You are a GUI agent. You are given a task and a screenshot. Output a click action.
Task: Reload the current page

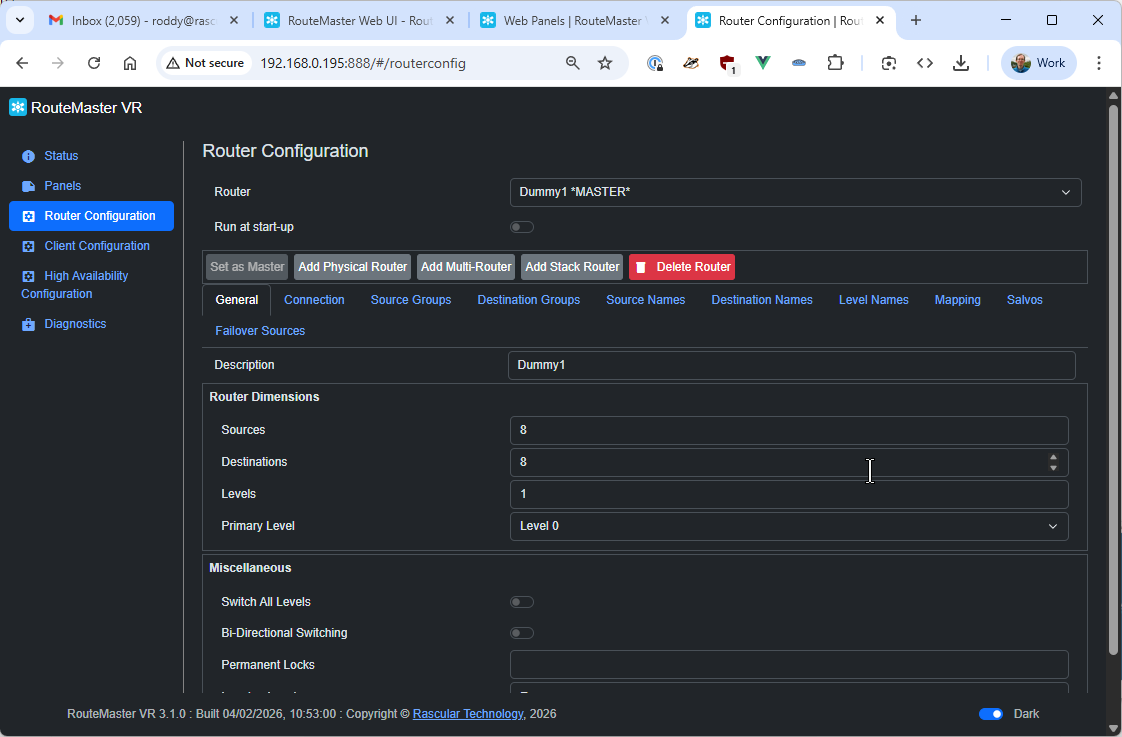pos(94,63)
